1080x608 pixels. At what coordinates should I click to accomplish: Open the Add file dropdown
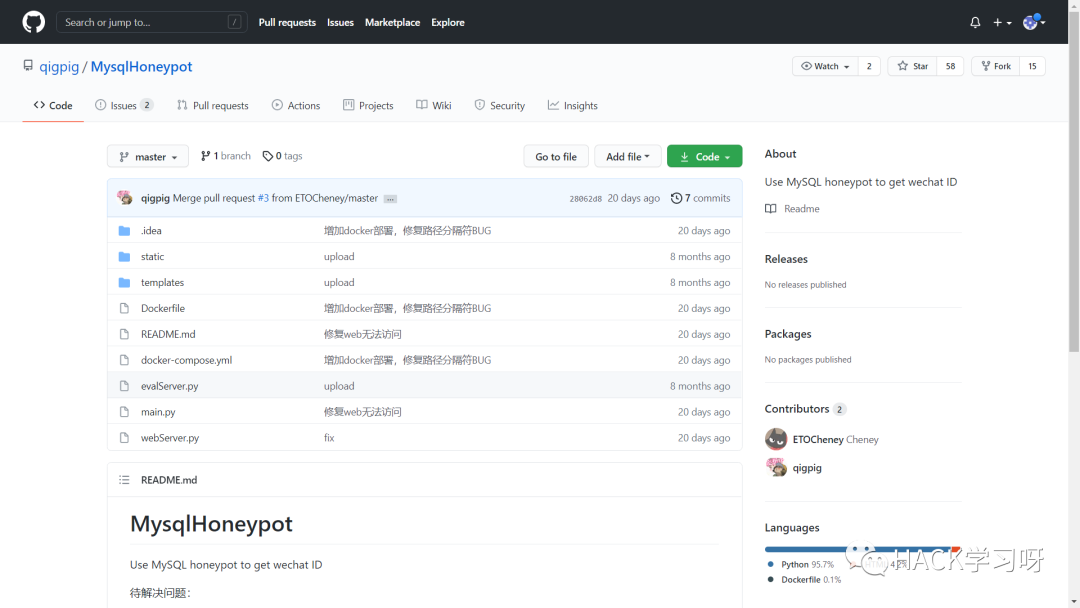[x=627, y=156]
